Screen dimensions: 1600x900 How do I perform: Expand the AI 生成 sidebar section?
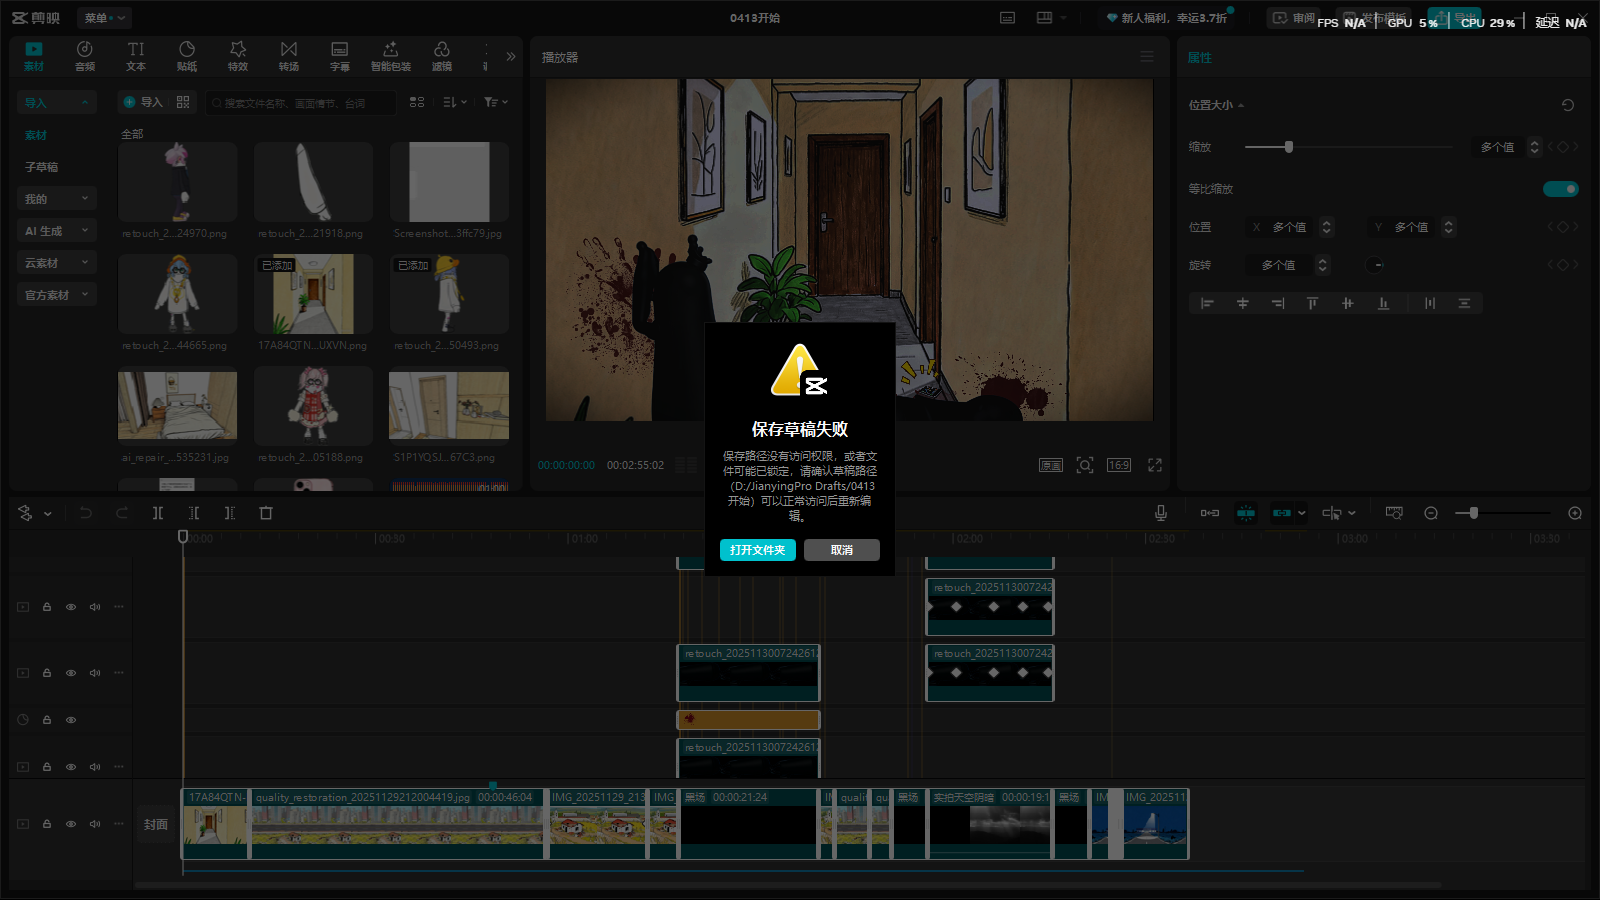[x=56, y=231]
